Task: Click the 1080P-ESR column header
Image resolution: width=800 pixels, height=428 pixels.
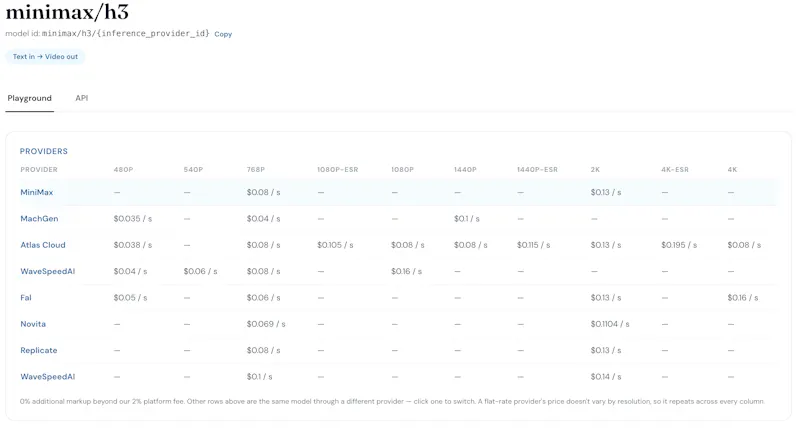Action: coord(338,170)
